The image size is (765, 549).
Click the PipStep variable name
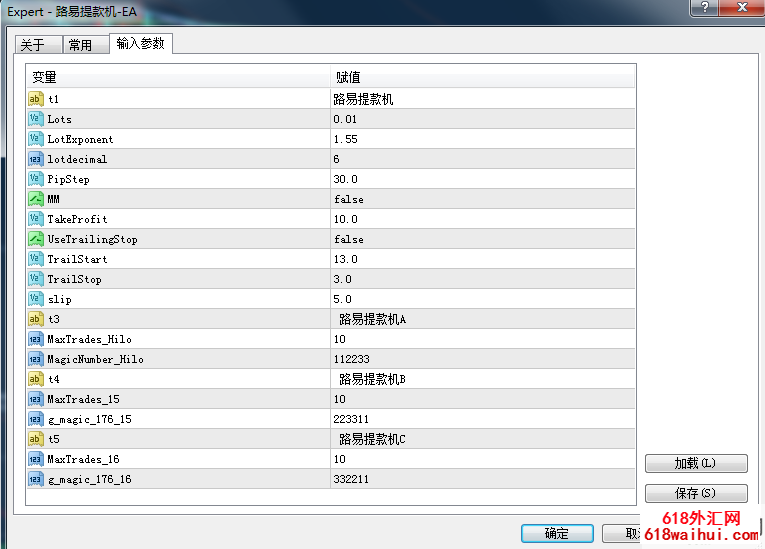[x=68, y=180]
